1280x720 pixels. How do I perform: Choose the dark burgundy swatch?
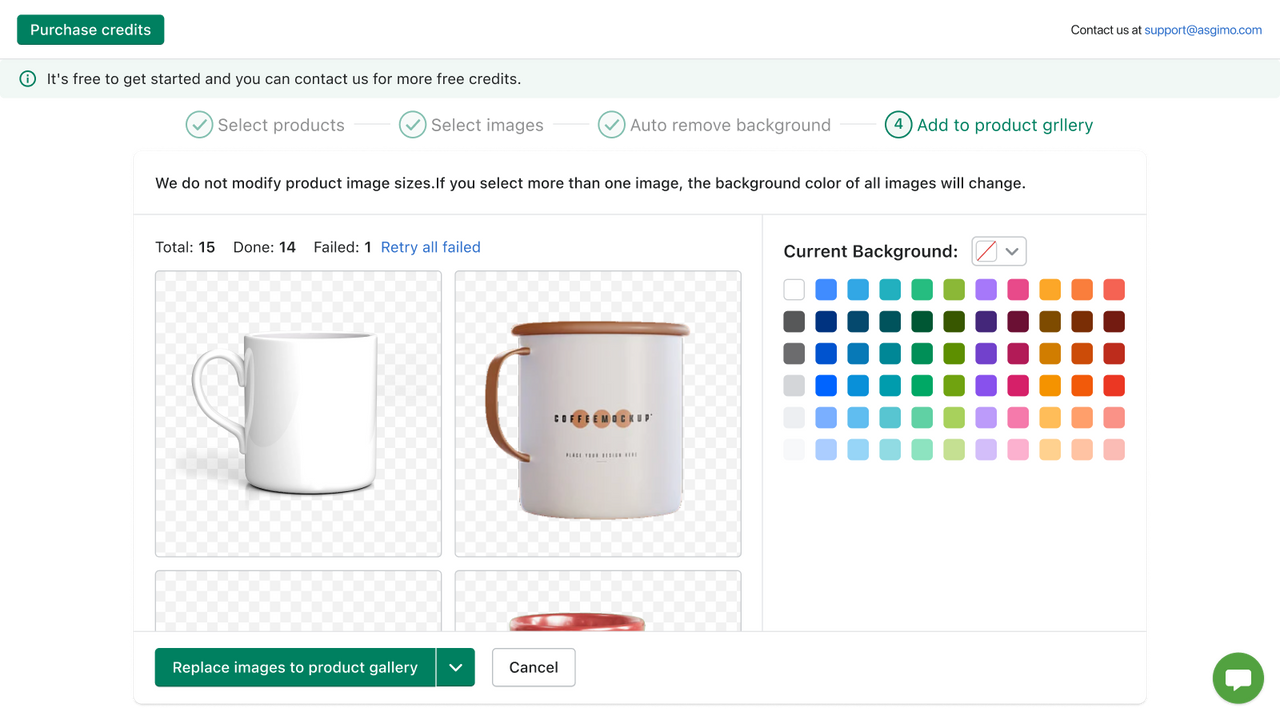coord(1018,322)
